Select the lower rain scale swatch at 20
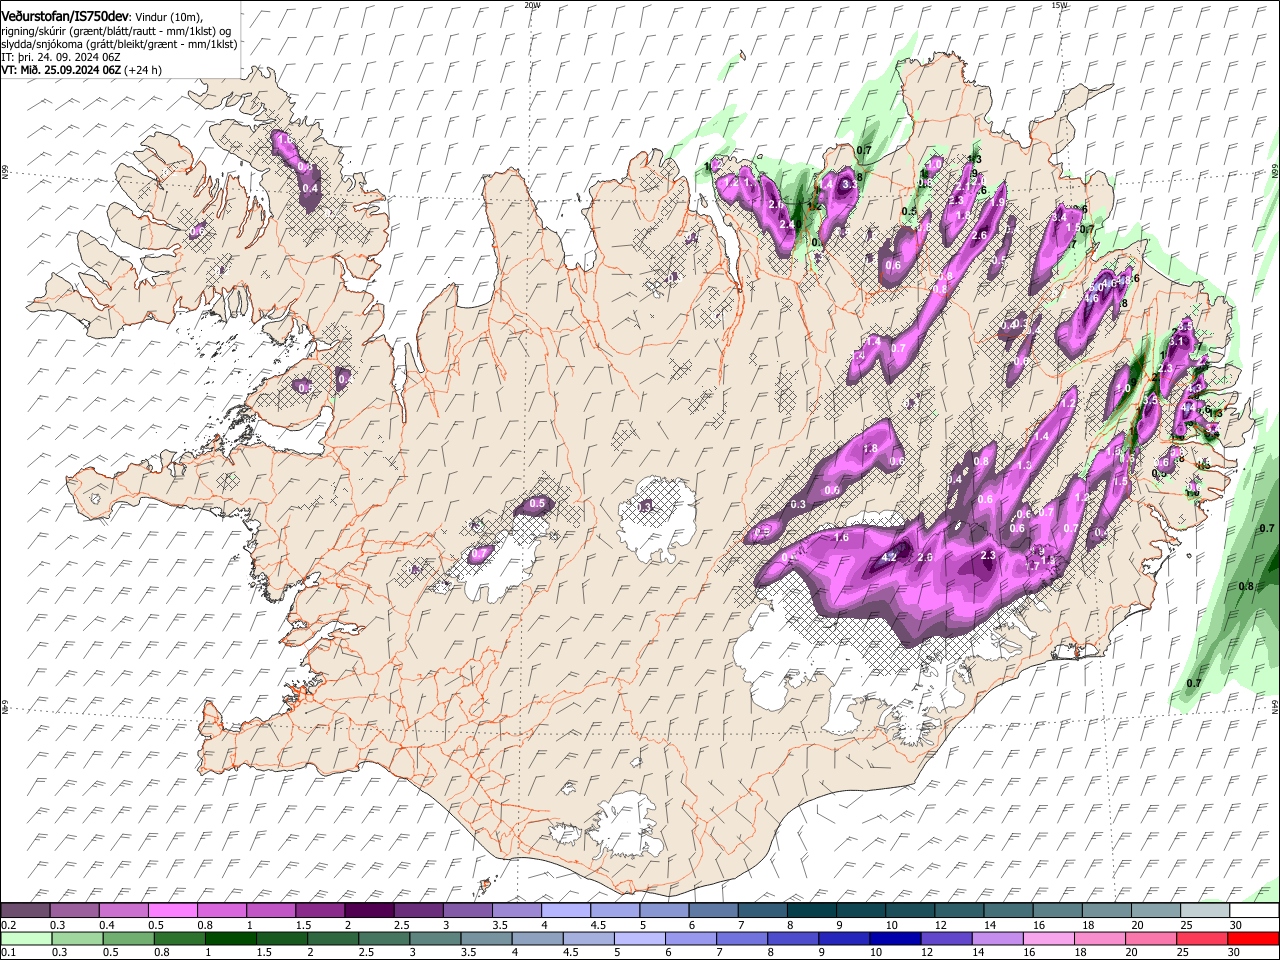Image resolution: width=1280 pixels, height=960 pixels. [x=1150, y=938]
